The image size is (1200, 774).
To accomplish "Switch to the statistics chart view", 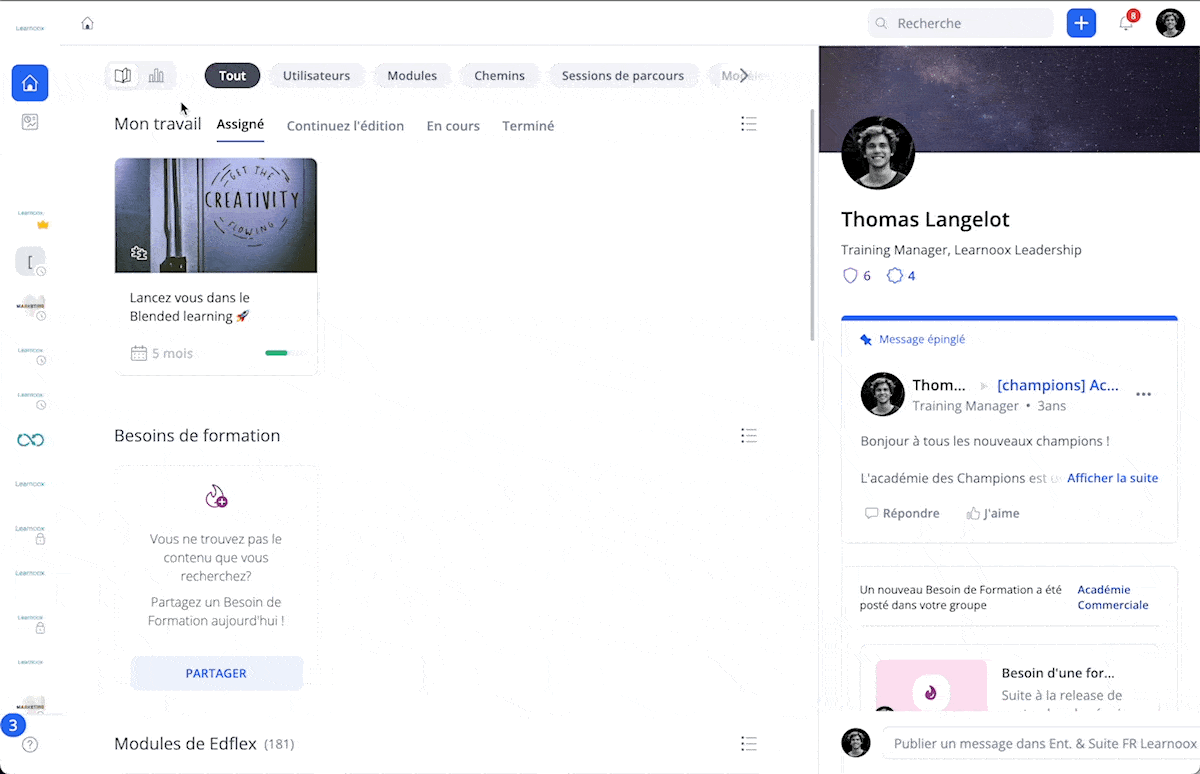I will tap(157, 75).
